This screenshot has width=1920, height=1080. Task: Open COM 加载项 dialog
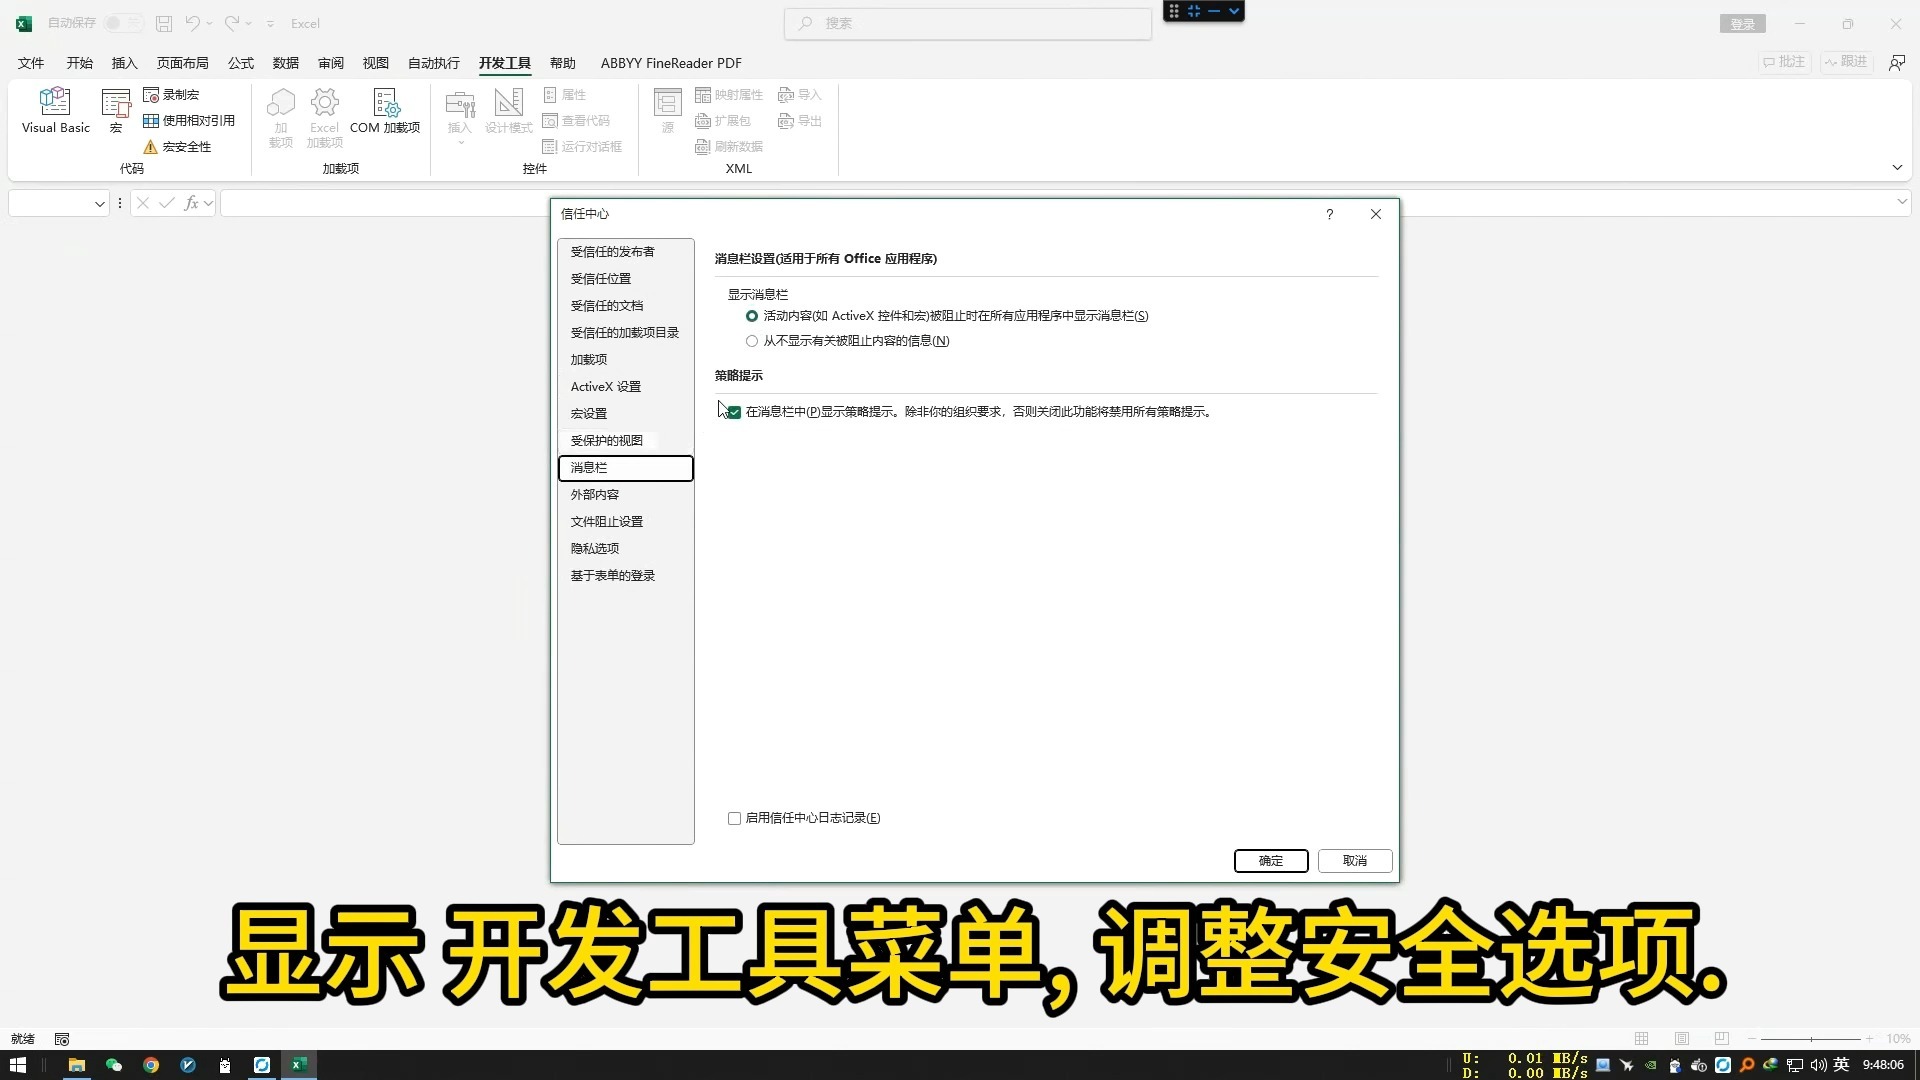click(385, 111)
